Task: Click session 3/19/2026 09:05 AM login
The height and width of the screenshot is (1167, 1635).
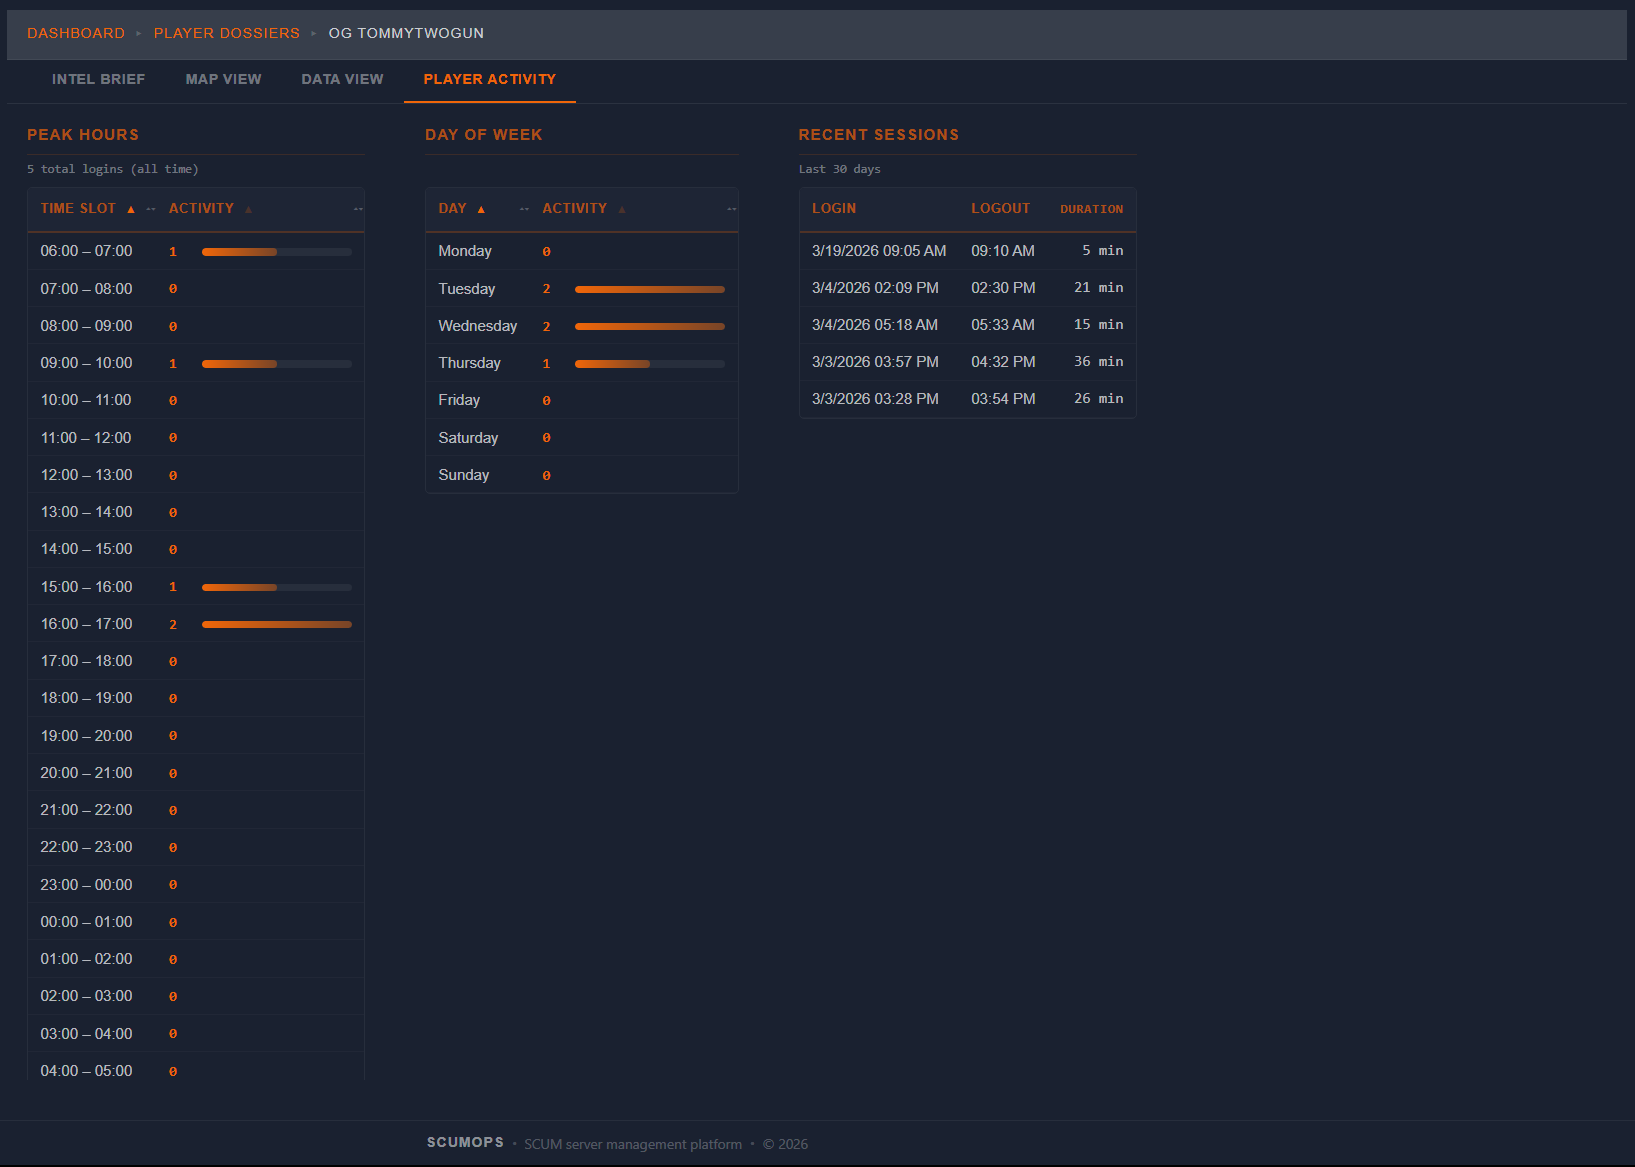Action: (879, 251)
